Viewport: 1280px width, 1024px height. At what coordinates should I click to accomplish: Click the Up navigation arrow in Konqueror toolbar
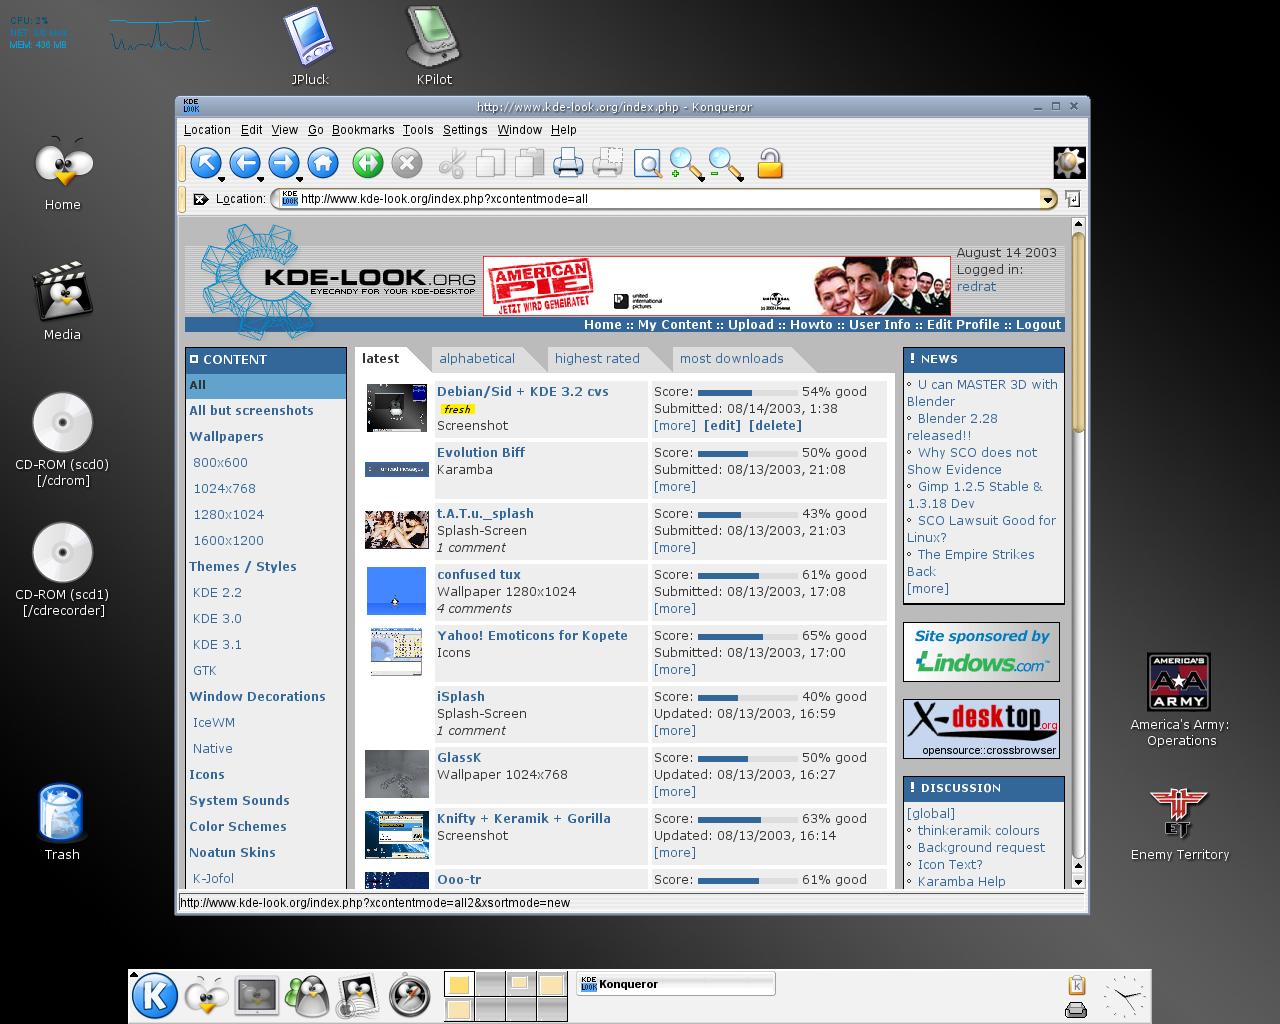[x=206, y=163]
